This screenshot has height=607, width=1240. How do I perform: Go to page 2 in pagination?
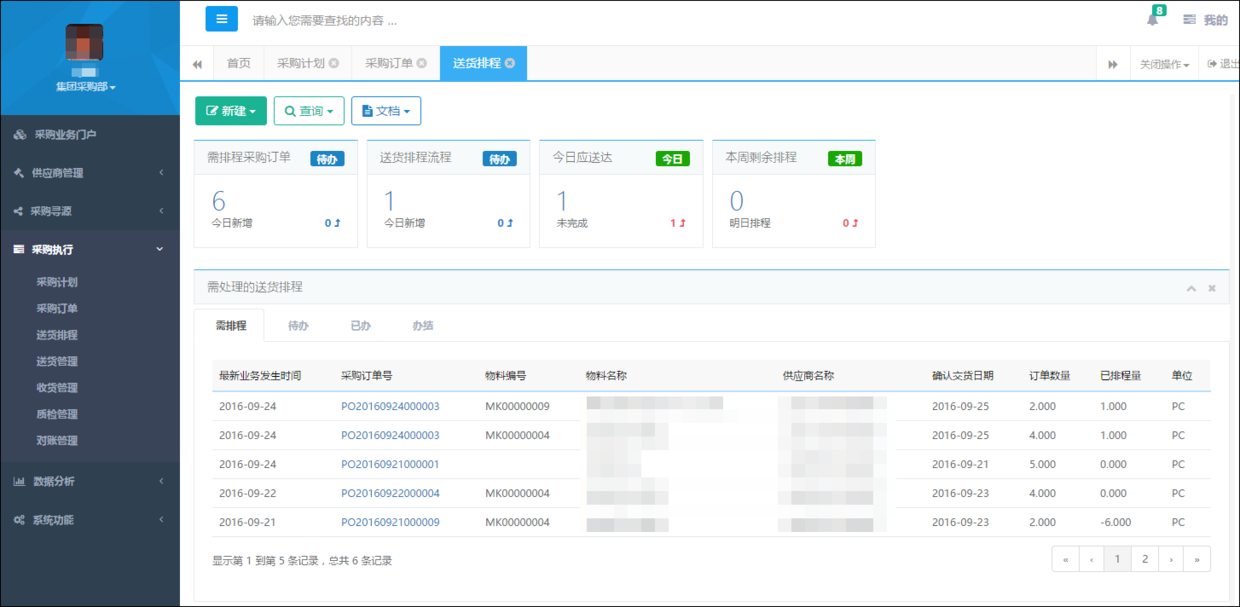1145,559
